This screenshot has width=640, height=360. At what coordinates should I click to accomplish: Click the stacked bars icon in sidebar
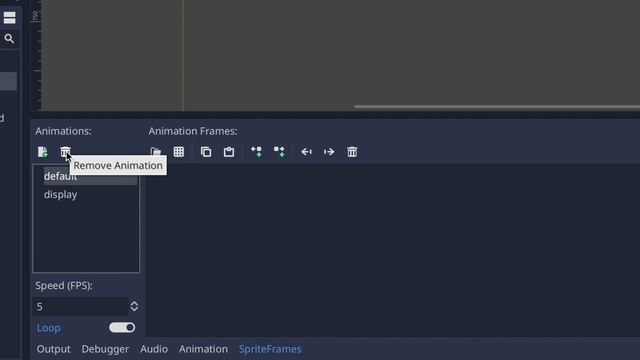(x=9, y=18)
